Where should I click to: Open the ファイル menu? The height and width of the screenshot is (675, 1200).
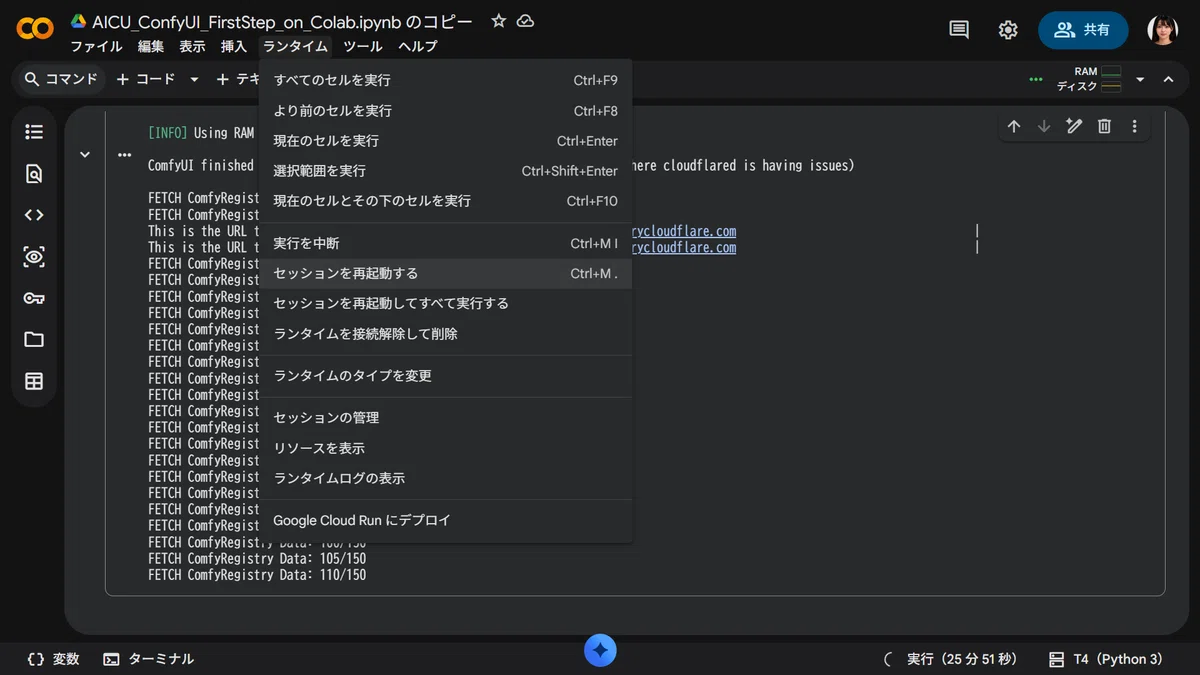pos(97,46)
